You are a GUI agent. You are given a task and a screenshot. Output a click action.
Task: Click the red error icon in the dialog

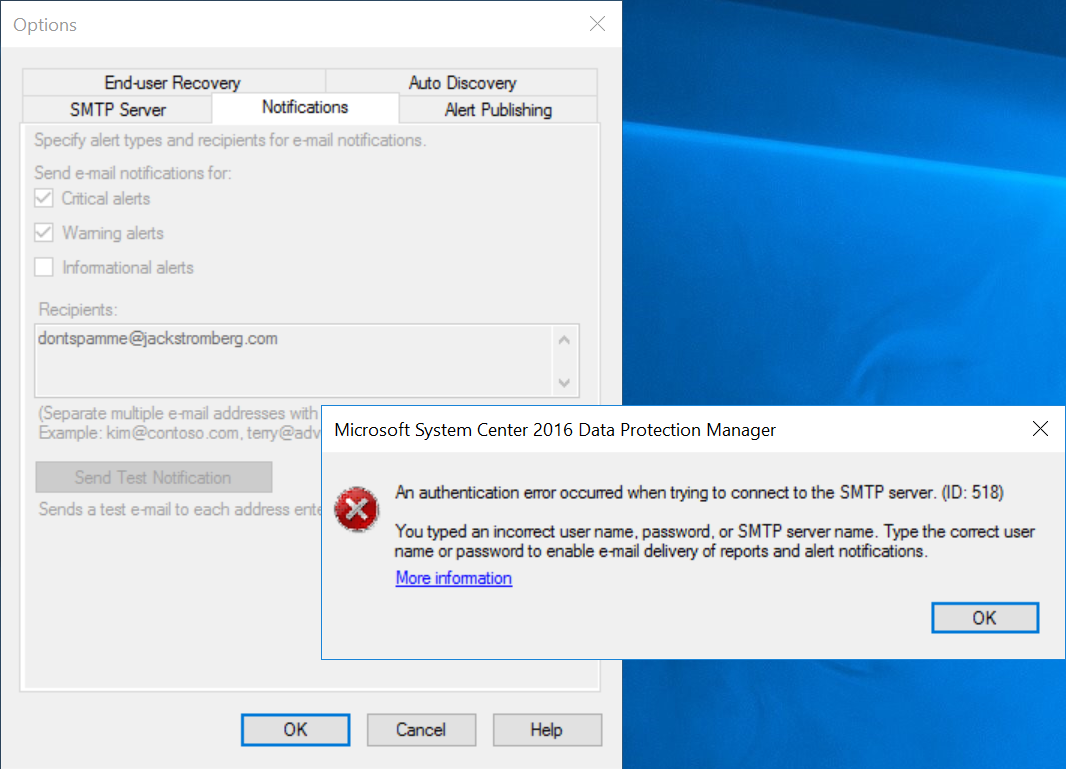[357, 509]
